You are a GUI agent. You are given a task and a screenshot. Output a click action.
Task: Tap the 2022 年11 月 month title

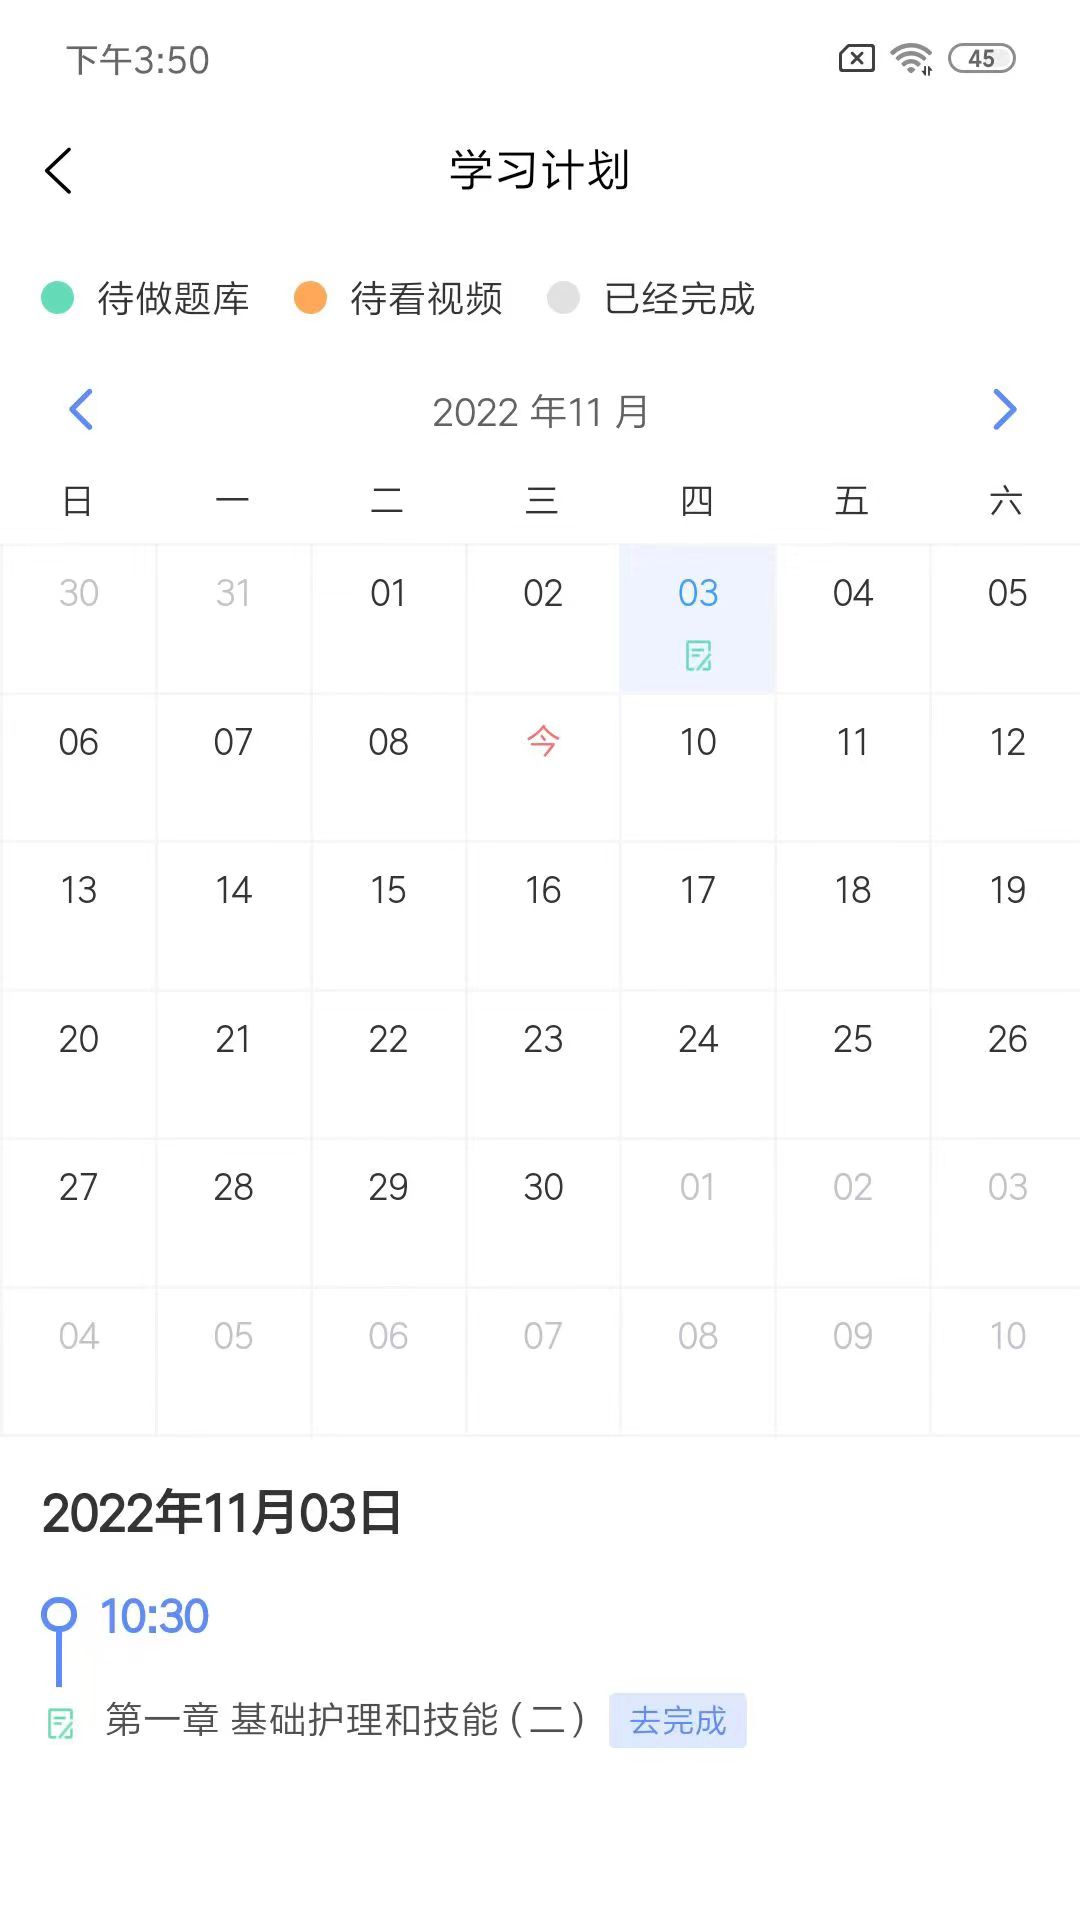coord(540,411)
